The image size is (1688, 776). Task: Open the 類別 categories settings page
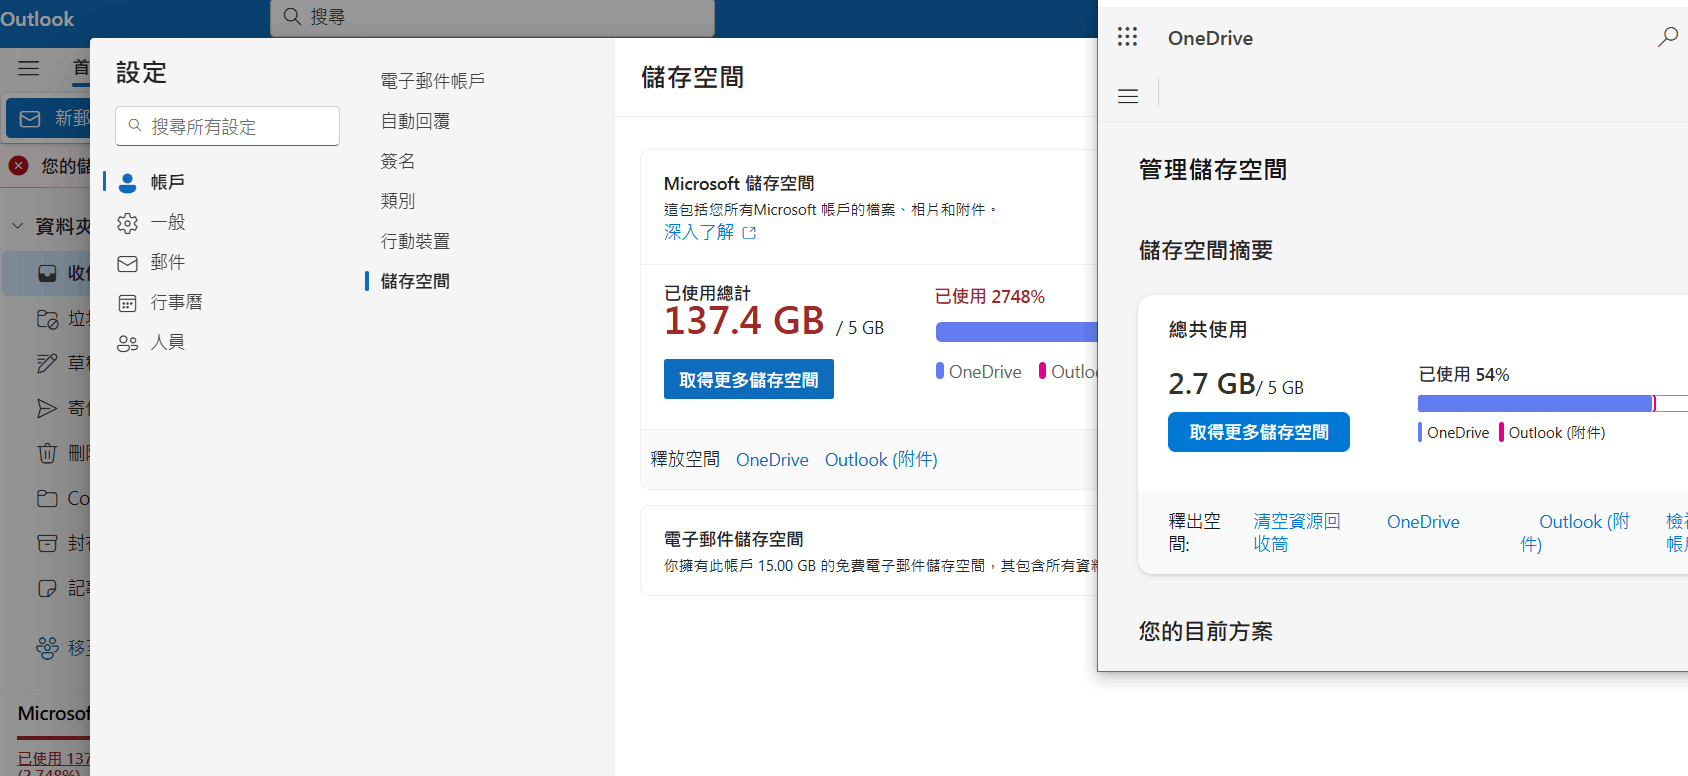397,201
